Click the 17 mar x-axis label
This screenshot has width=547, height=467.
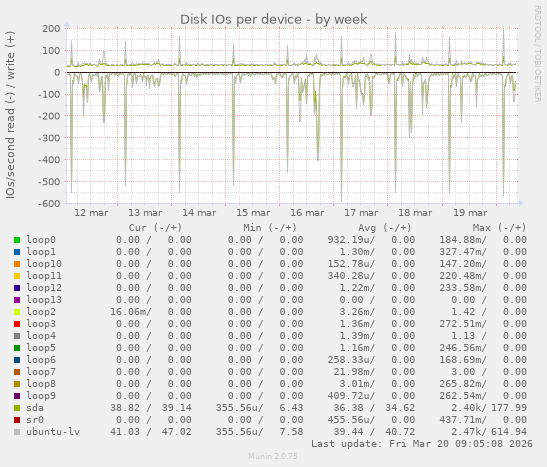click(x=361, y=213)
